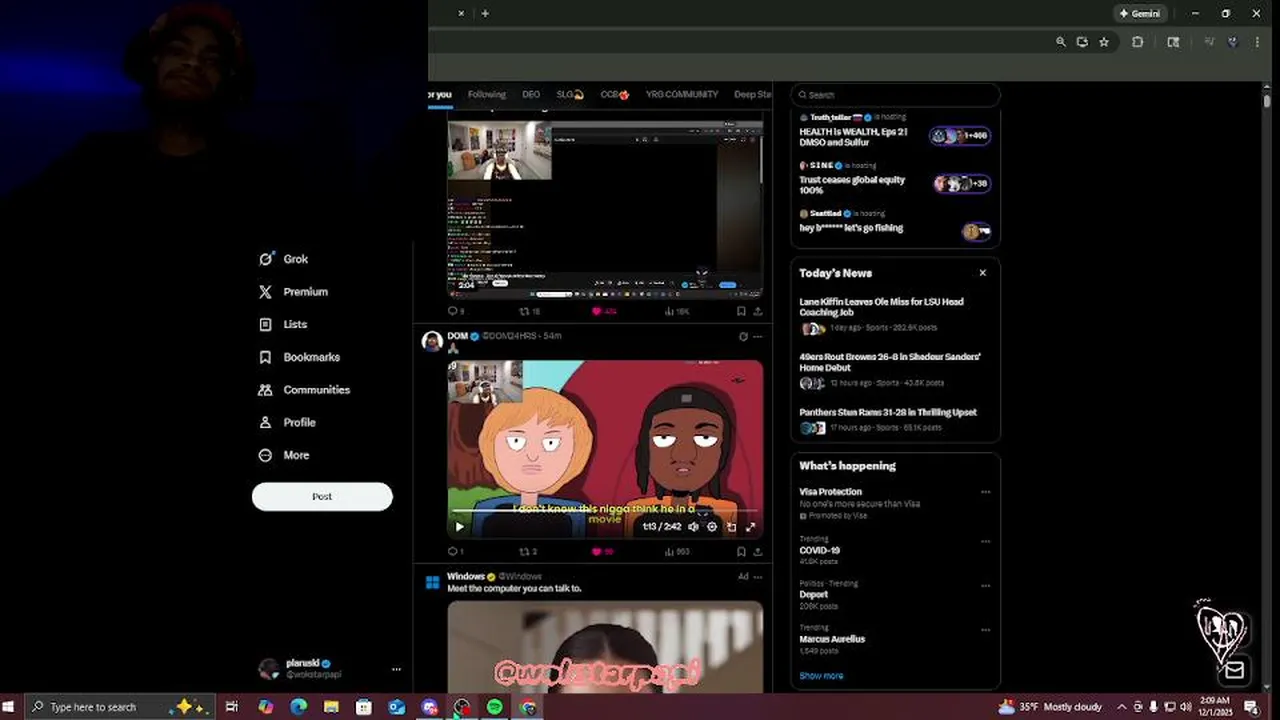Open the taskbar volume control
The height and width of the screenshot is (720, 1280).
tap(1186, 707)
